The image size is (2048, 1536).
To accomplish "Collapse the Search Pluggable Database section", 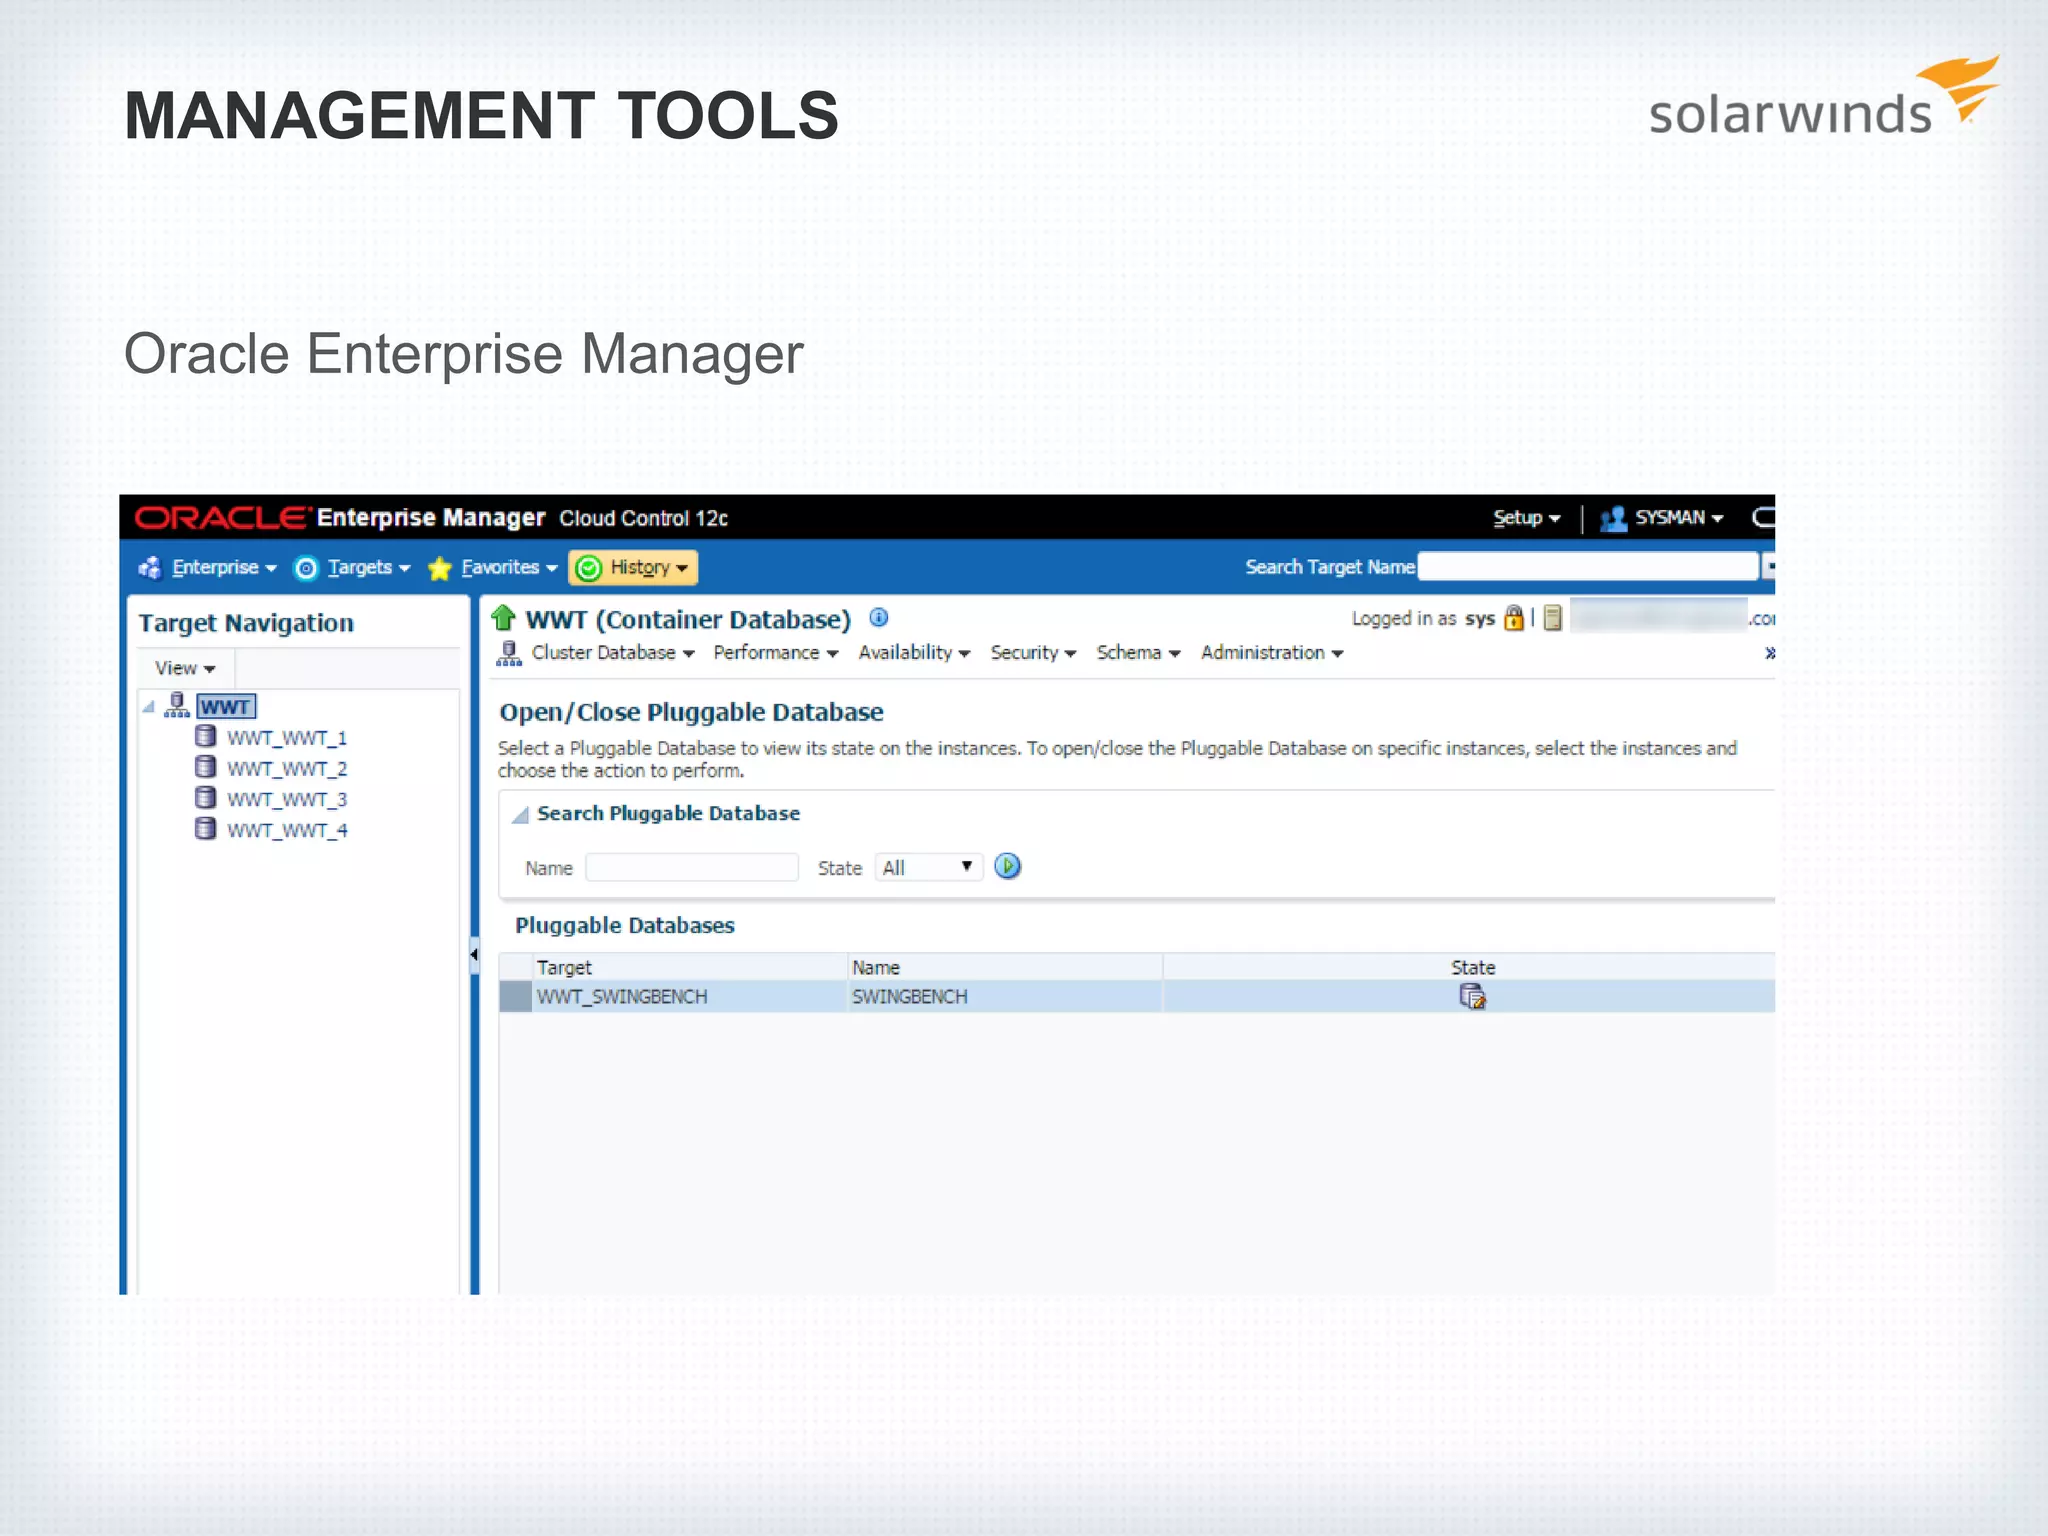I will pos(520,815).
